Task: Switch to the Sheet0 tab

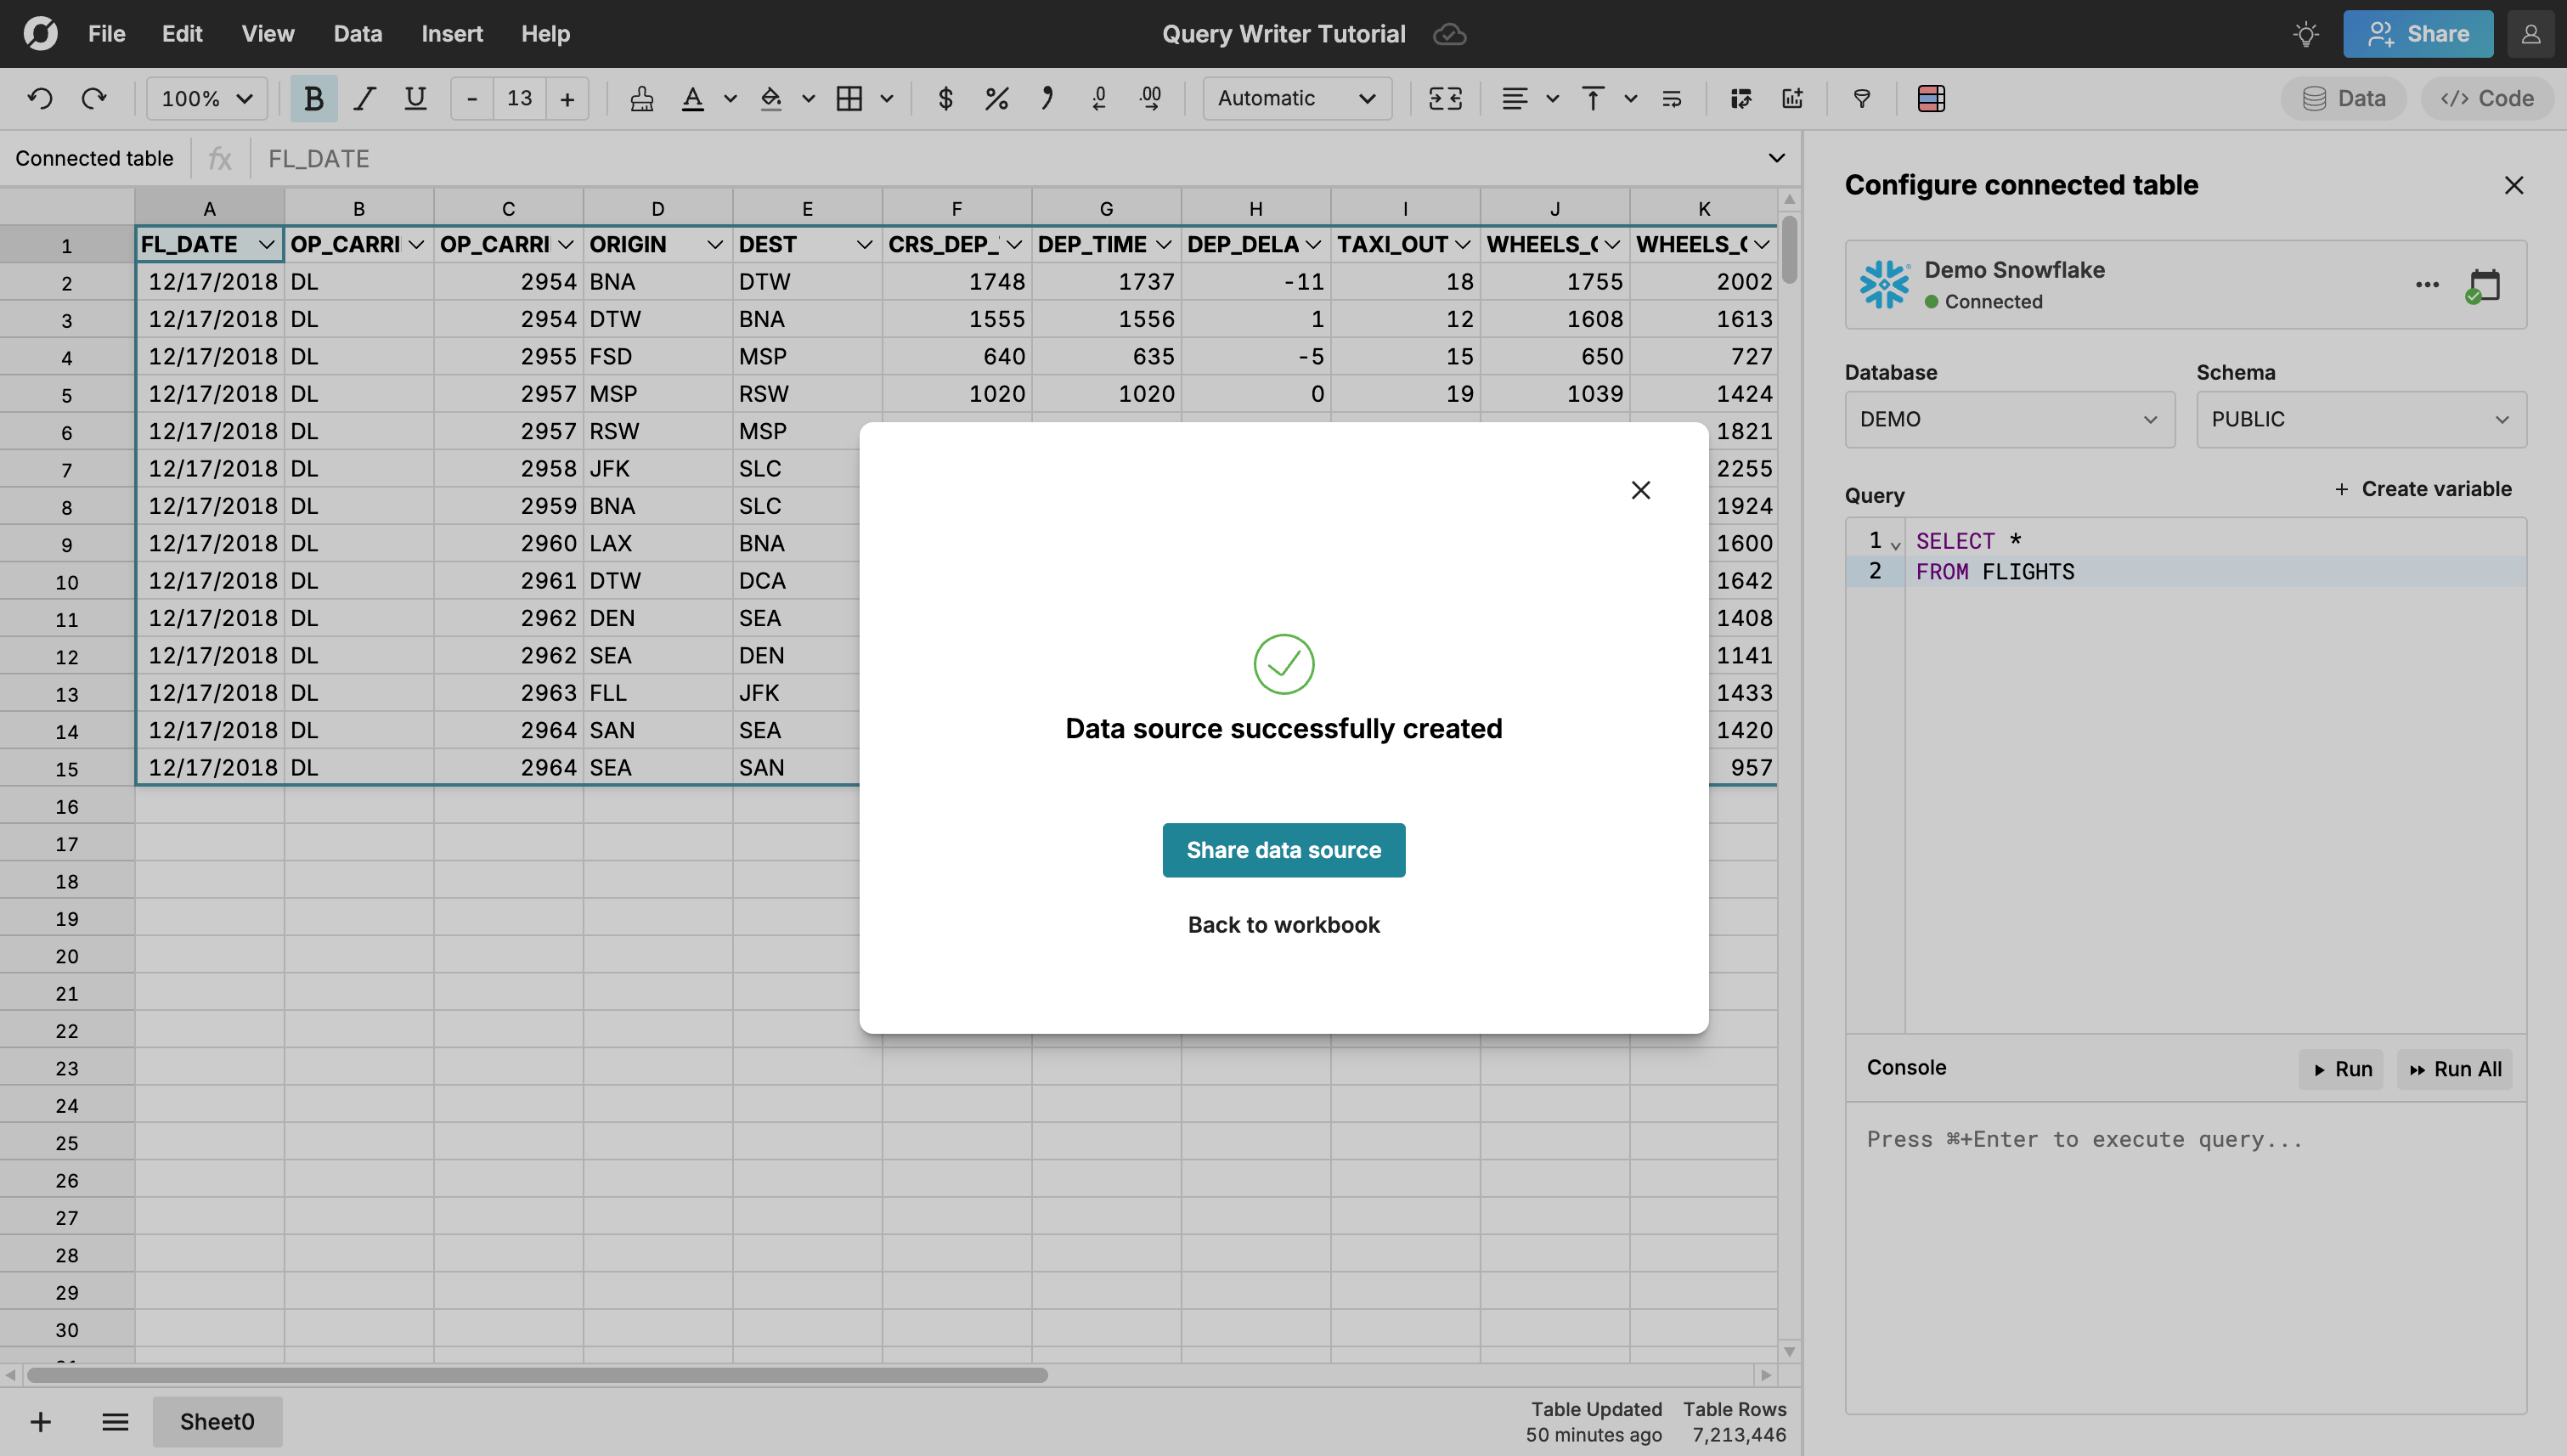Action: pyautogui.click(x=217, y=1421)
